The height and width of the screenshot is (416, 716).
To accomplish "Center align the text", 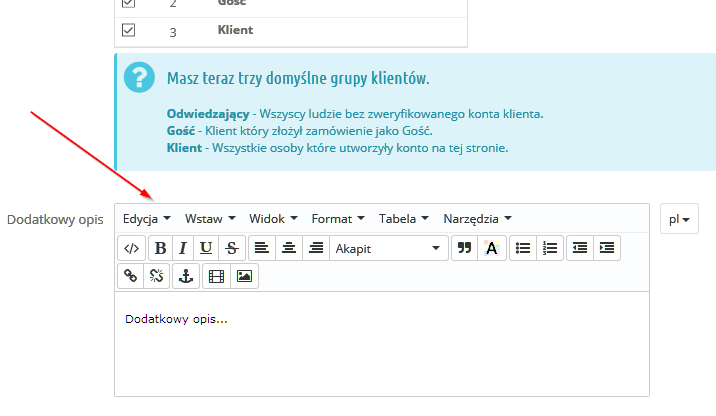I will [289, 249].
